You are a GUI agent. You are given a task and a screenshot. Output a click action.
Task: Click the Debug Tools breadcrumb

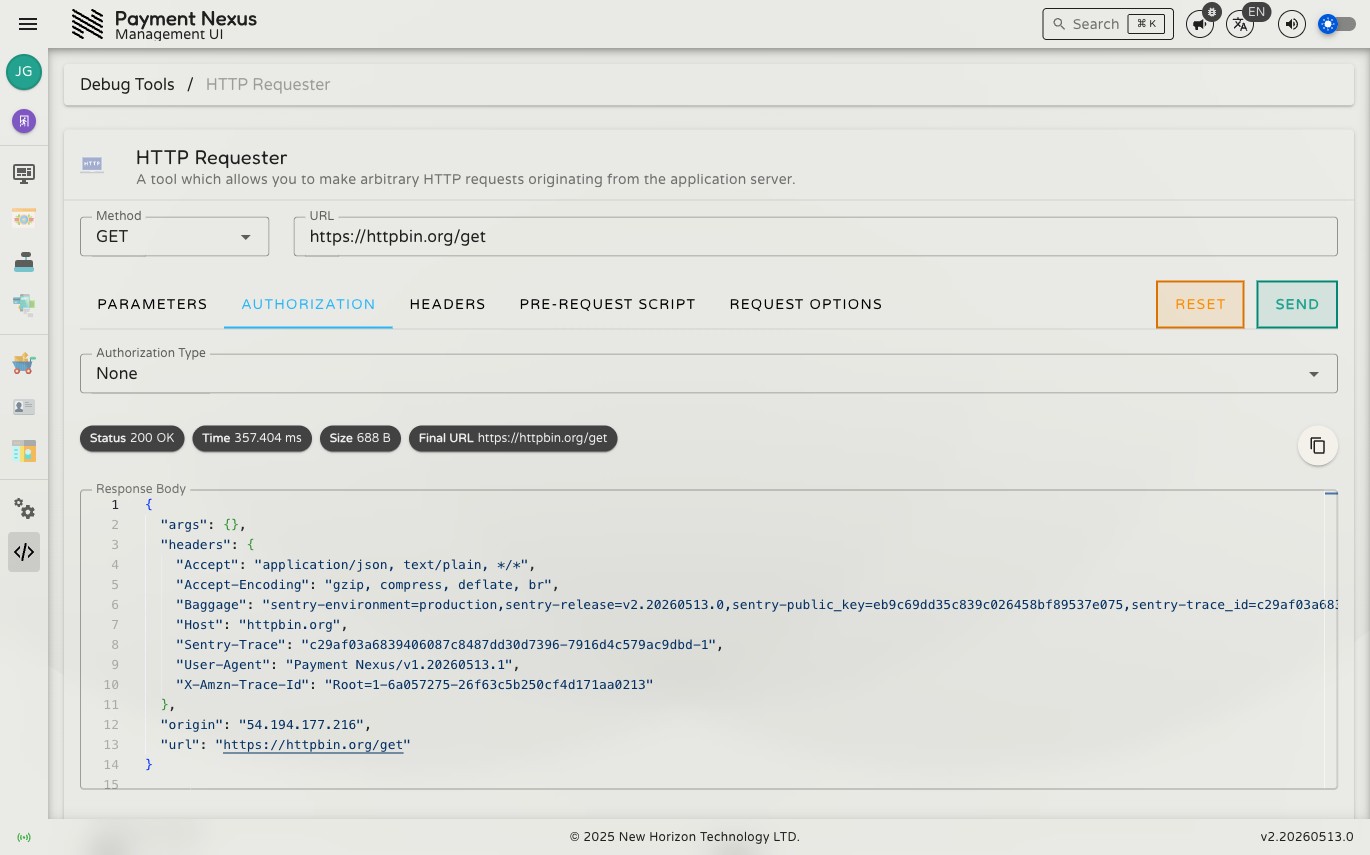pyautogui.click(x=127, y=84)
